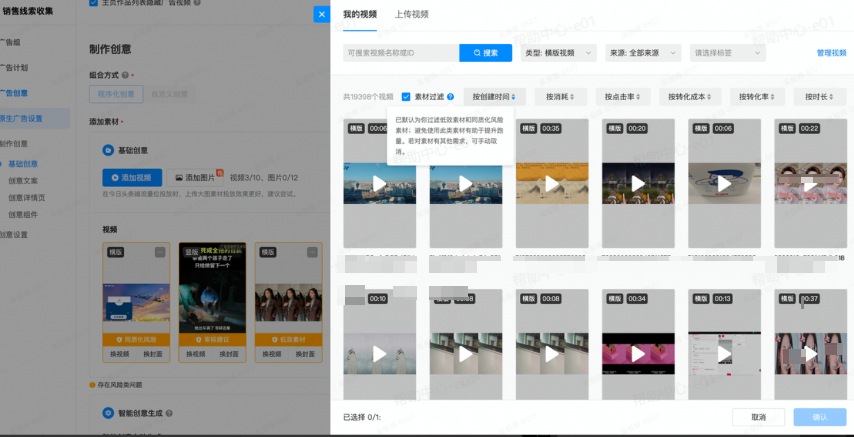The height and width of the screenshot is (437, 854).
Task: Click 换视频 under 同质化风险 video
Action: (x=119, y=354)
